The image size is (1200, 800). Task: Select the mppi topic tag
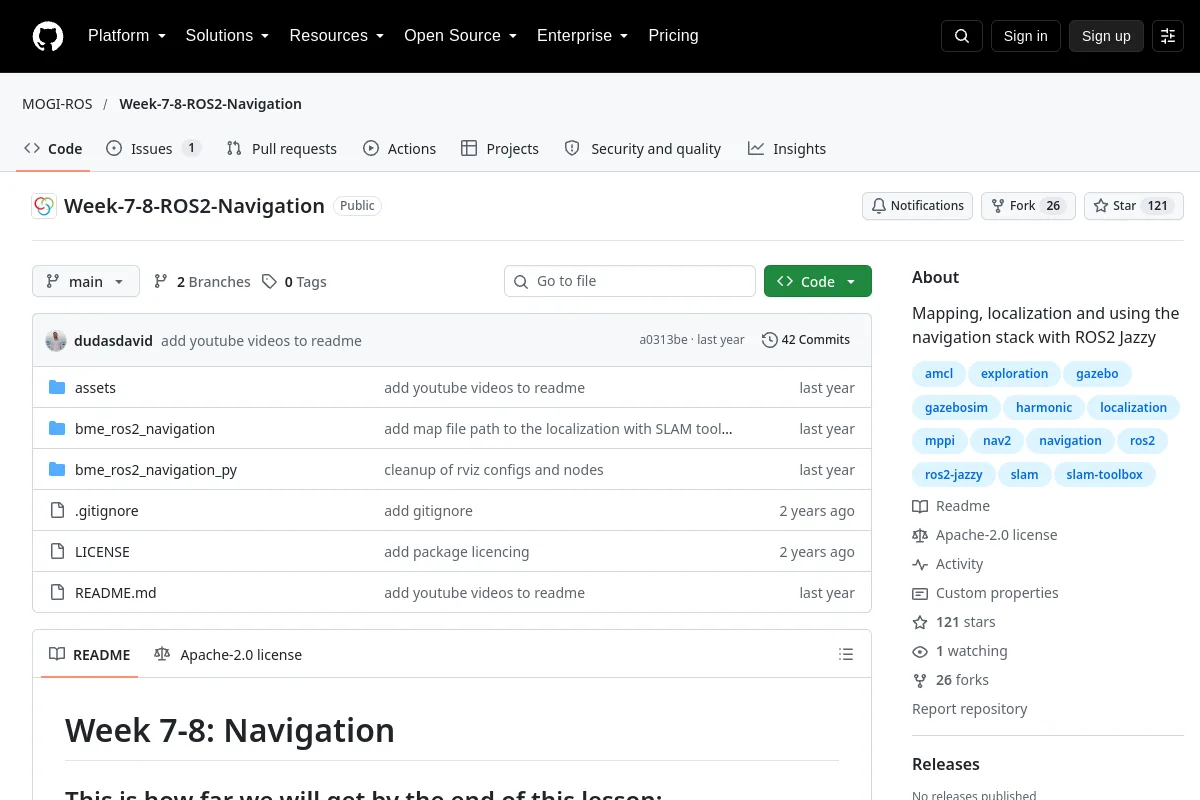pos(939,441)
